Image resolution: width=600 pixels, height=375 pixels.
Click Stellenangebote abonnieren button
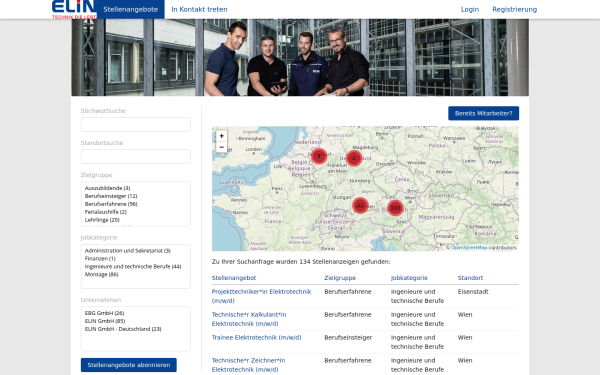(129, 365)
